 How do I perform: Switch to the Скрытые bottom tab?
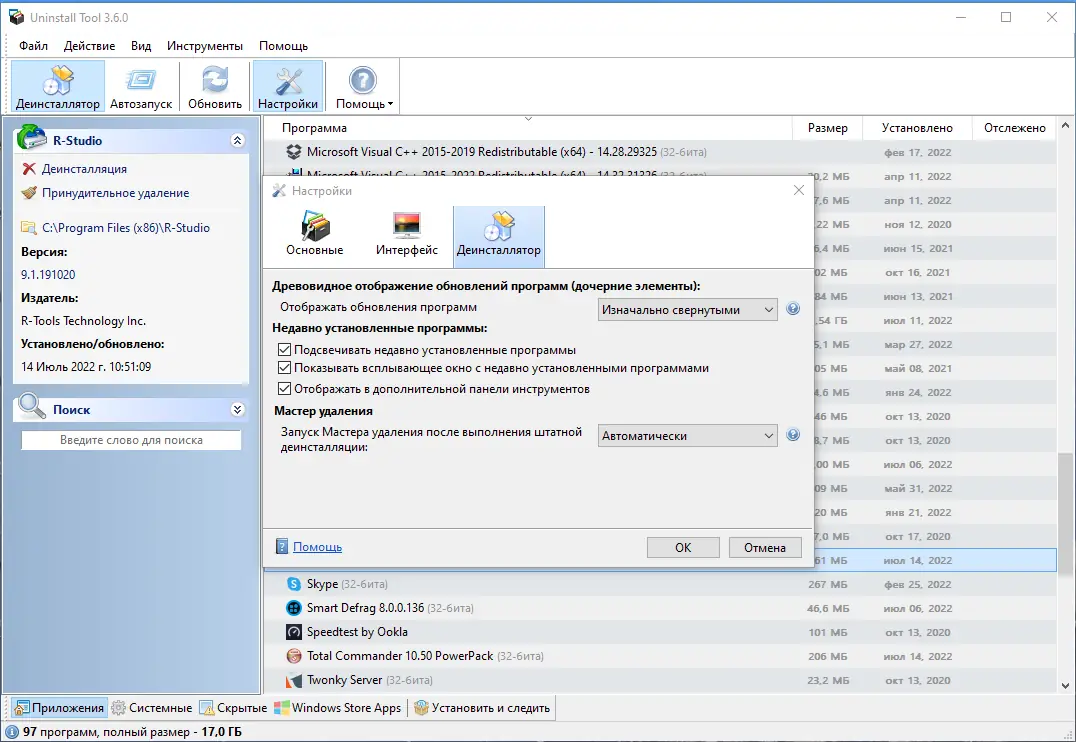[x=233, y=708]
